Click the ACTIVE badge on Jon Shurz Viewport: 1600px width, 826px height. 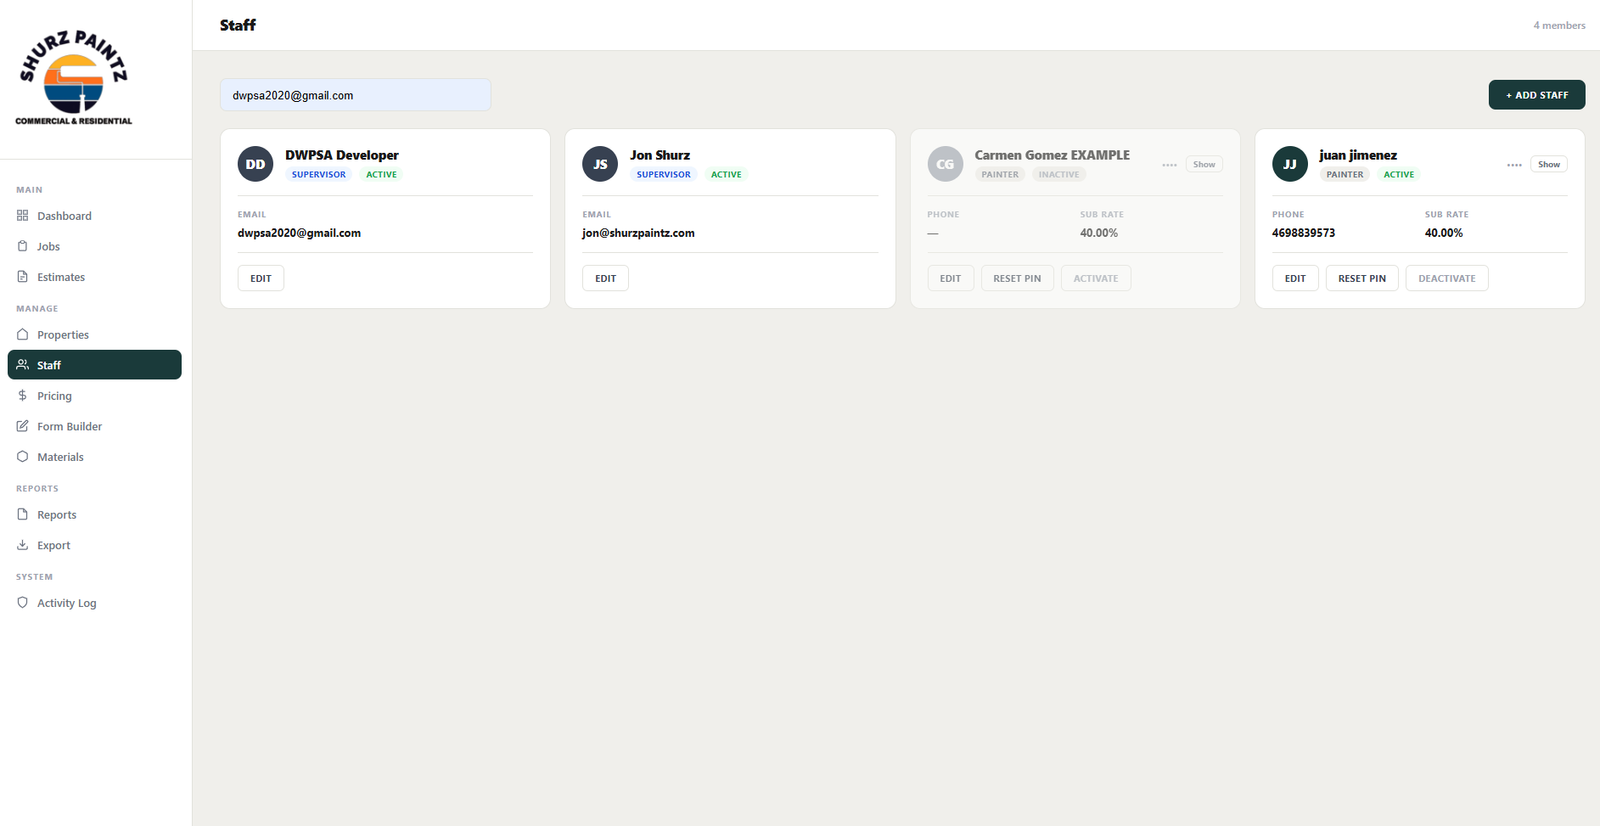point(726,174)
